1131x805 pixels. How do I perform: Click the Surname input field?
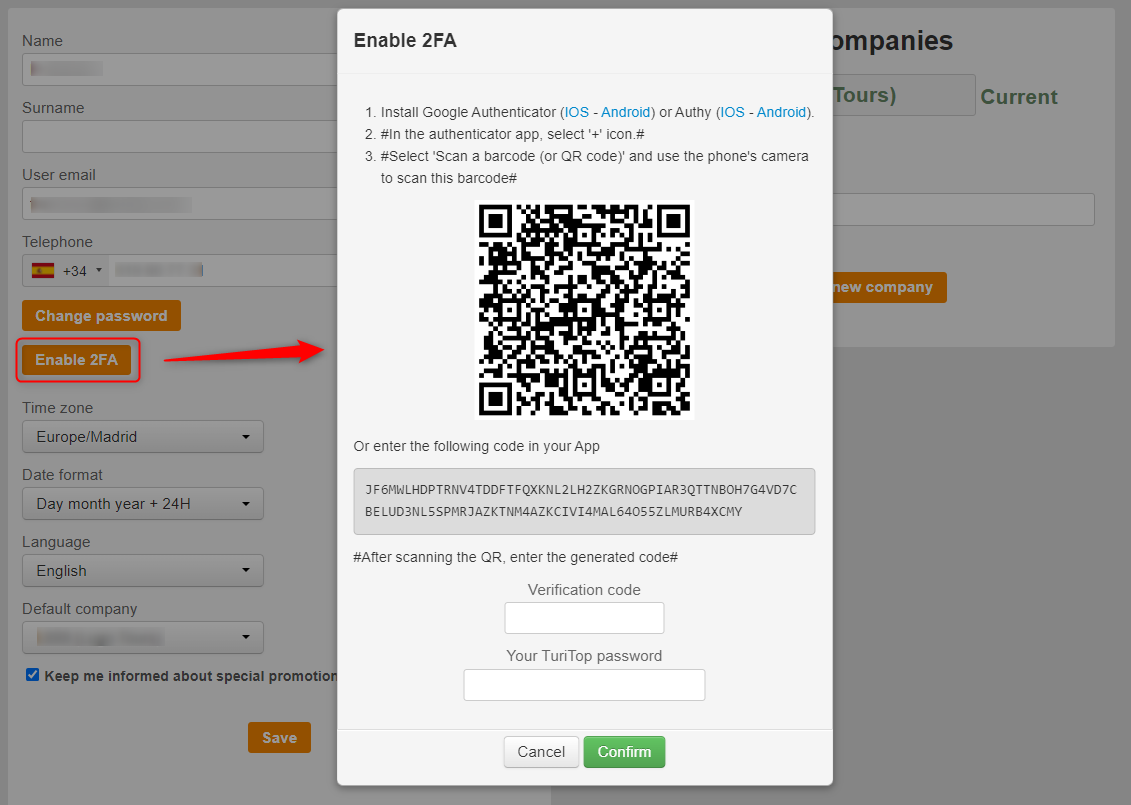[180, 136]
